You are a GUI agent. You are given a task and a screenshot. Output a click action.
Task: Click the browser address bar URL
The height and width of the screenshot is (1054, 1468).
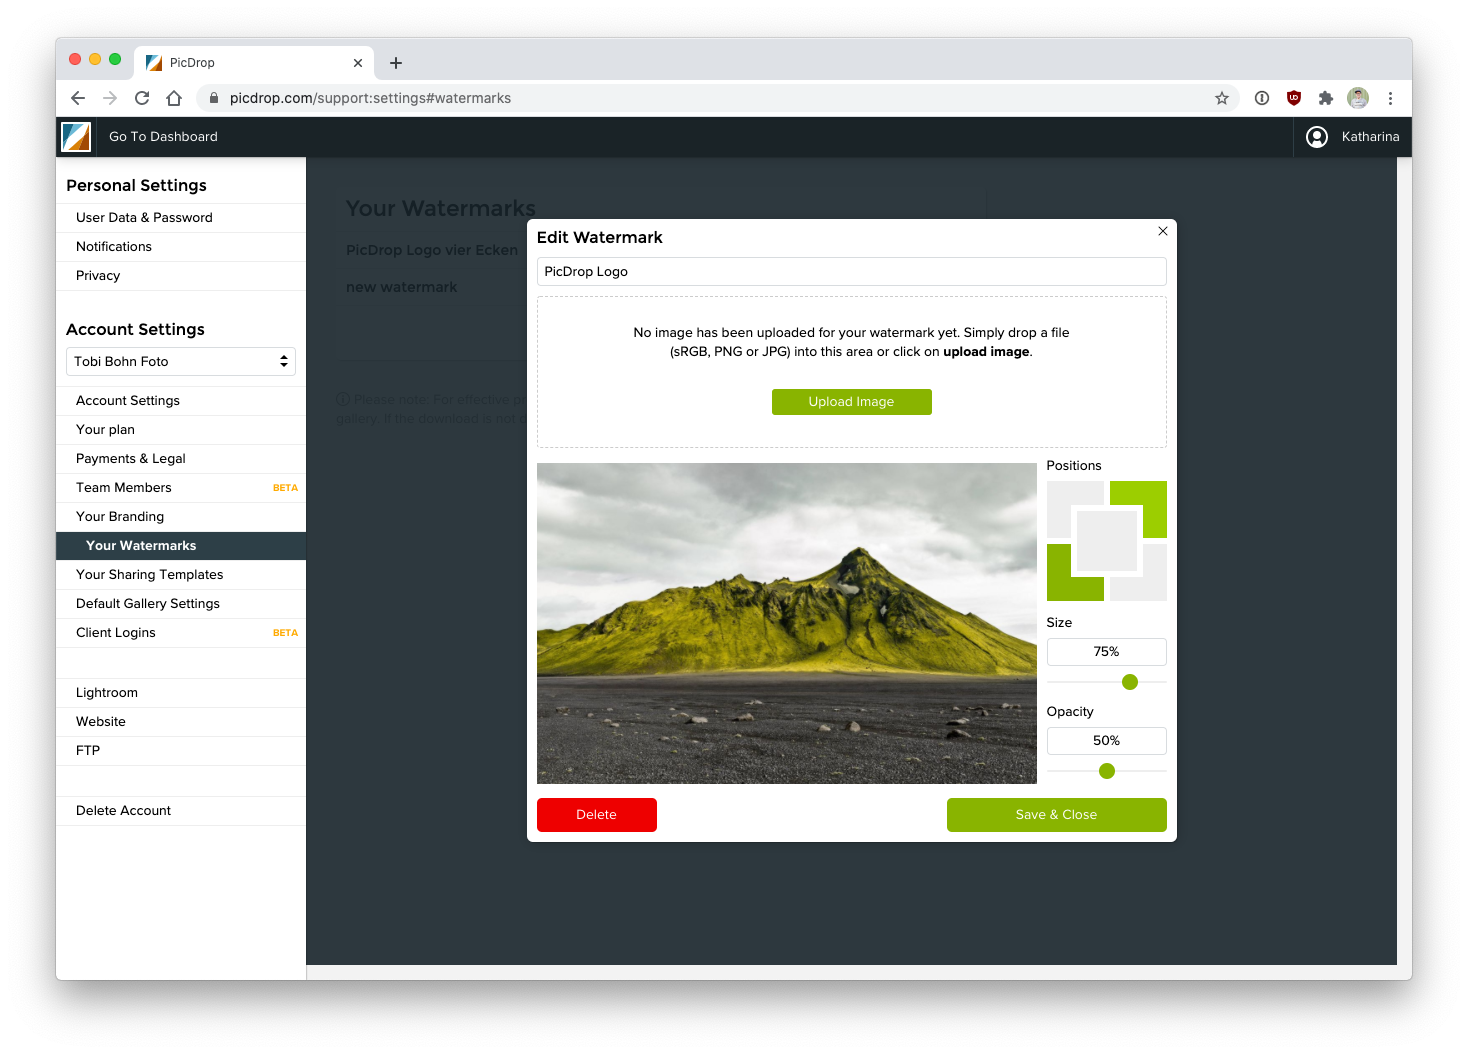click(x=370, y=98)
